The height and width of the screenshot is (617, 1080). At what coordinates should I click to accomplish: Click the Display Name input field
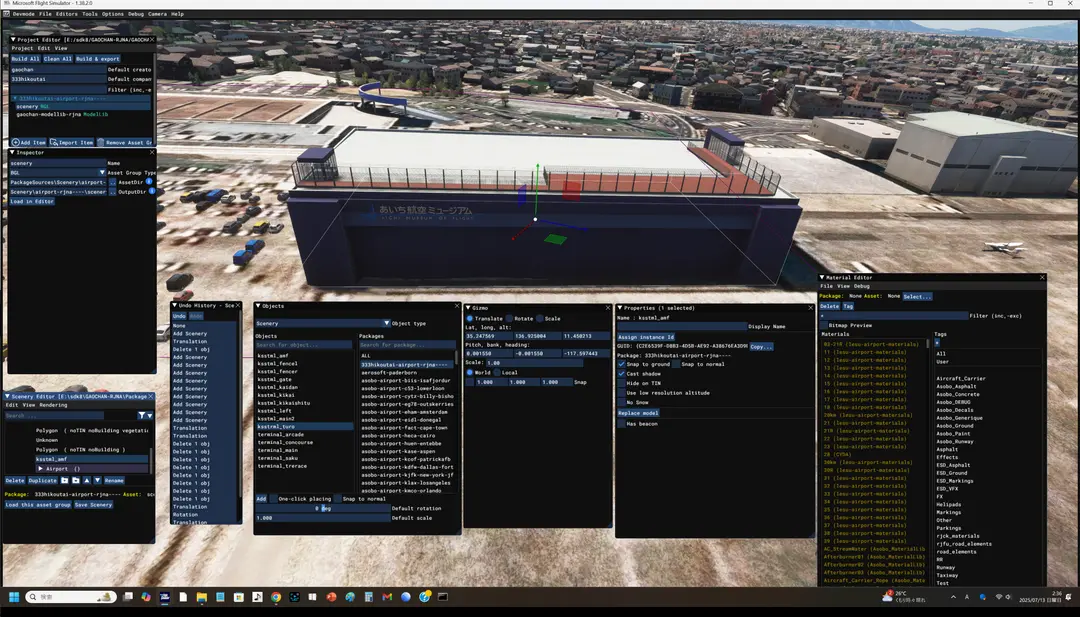682,326
